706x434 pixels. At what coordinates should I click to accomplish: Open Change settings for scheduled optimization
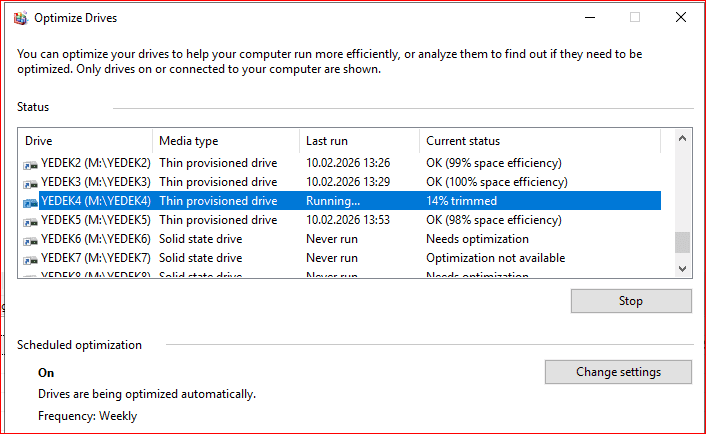617,372
